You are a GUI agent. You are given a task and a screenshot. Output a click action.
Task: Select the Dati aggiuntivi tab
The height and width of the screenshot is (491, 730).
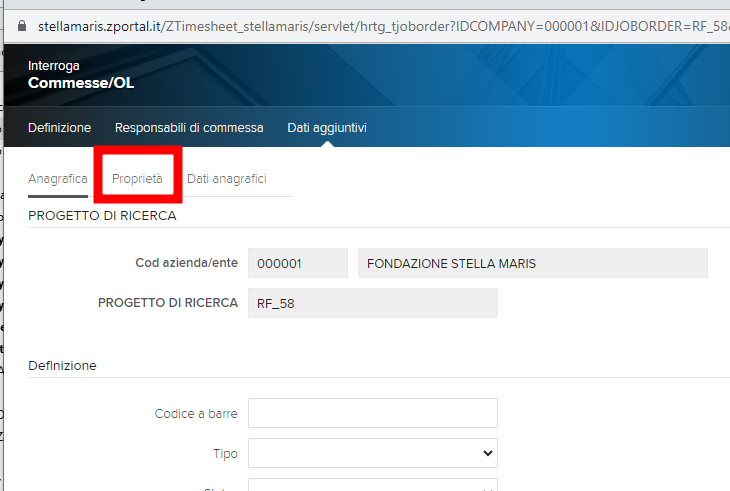click(327, 128)
